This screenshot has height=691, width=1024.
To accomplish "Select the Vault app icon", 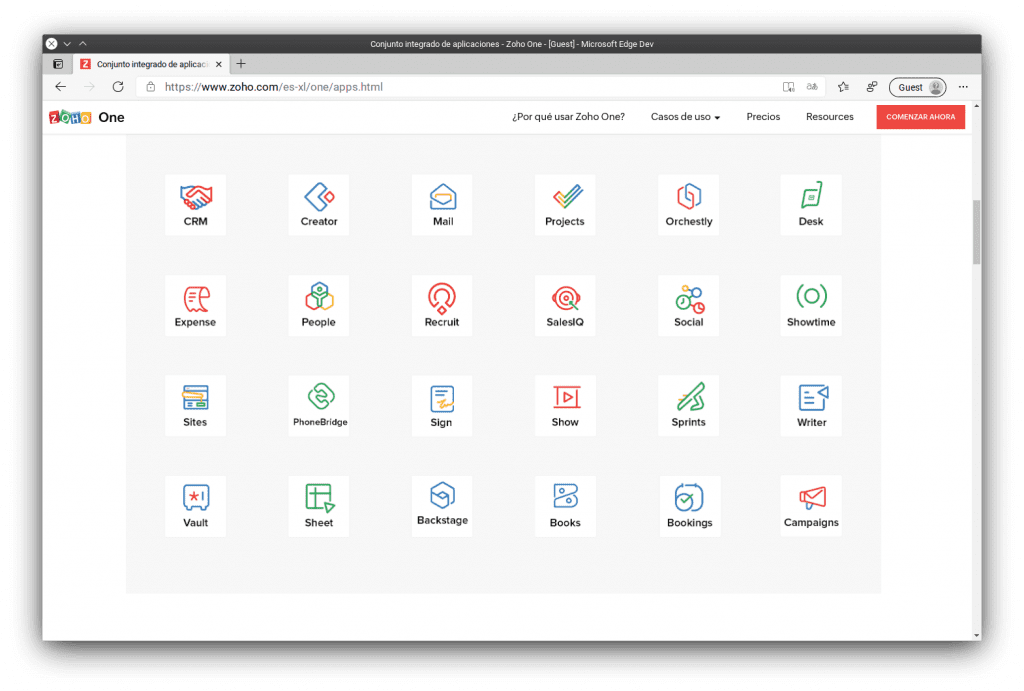I will pyautogui.click(x=195, y=506).
